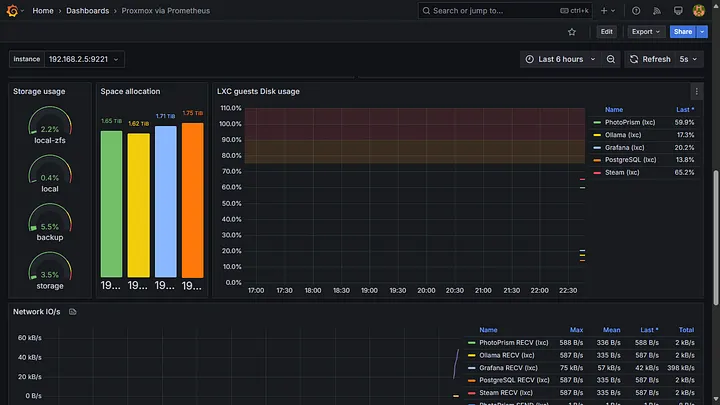
Task: Open the user avatar menu
Action: (698, 11)
